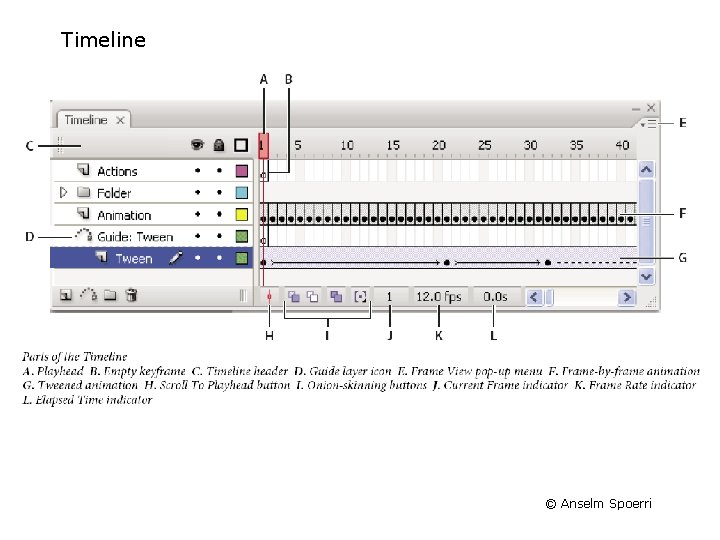
Task: Click the vertical scrollbar thumb
Action: click(x=646, y=222)
